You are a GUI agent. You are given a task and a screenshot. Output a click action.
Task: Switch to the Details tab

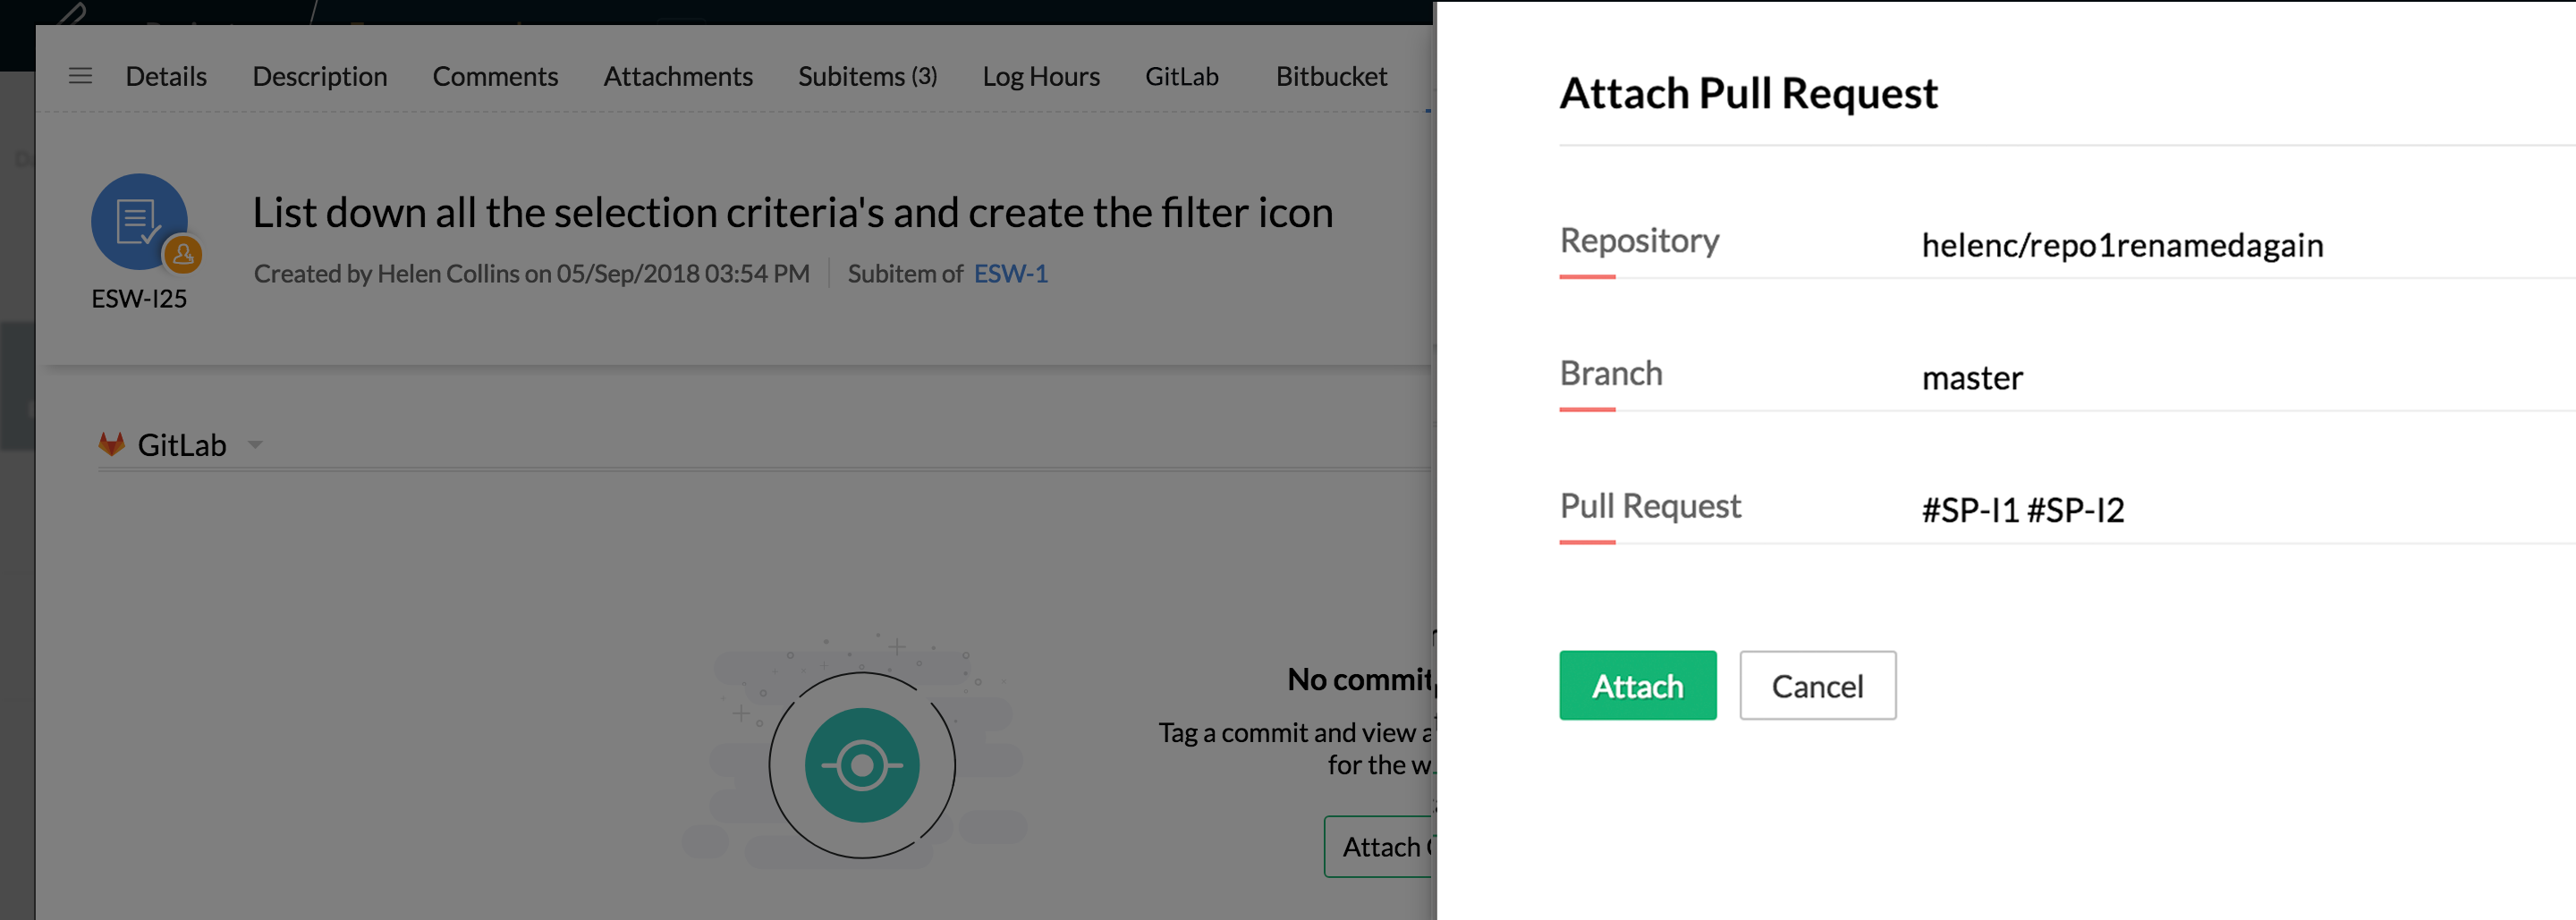[166, 76]
